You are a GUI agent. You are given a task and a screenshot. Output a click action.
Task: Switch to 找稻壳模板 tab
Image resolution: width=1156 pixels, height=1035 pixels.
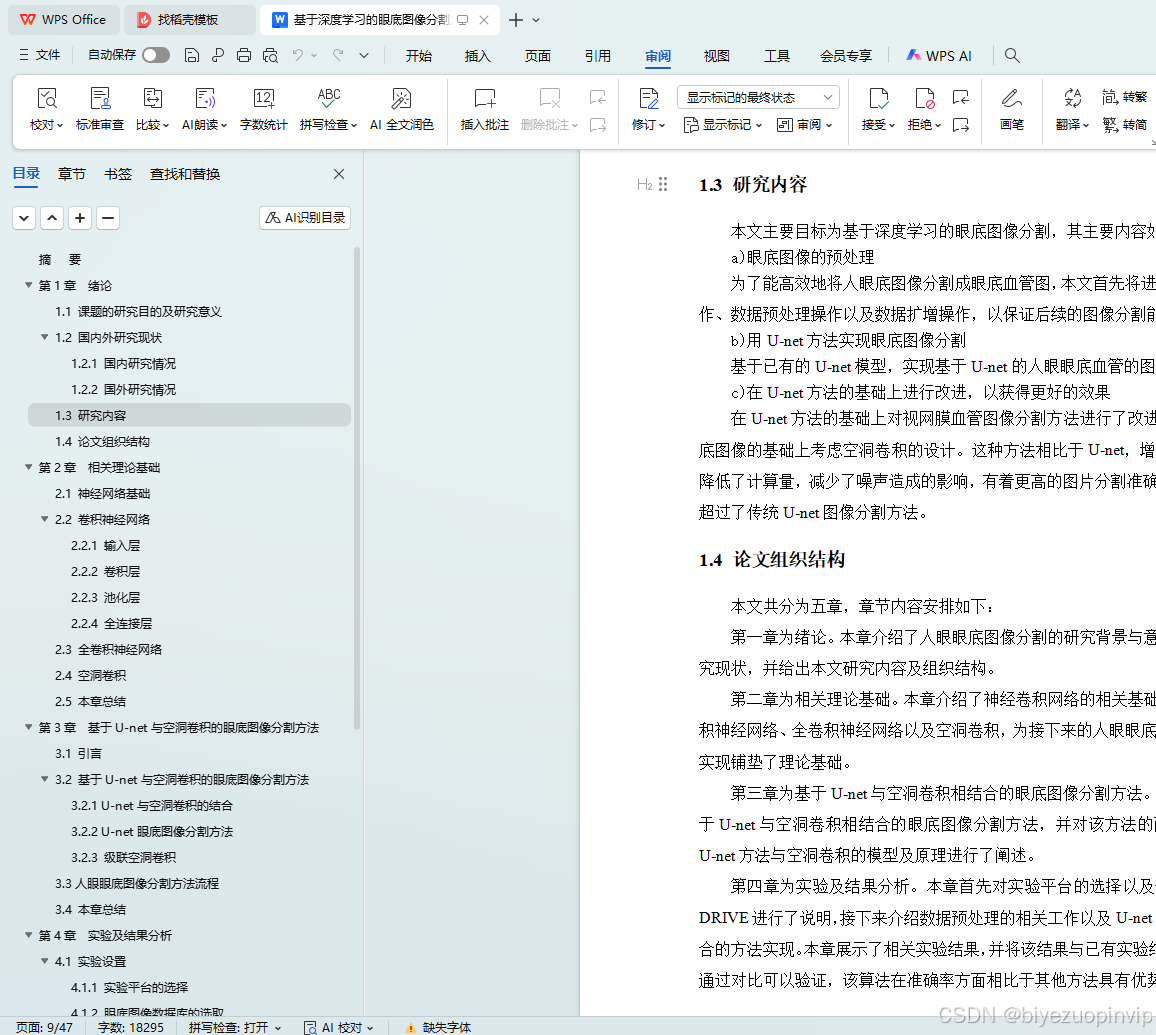(188, 20)
